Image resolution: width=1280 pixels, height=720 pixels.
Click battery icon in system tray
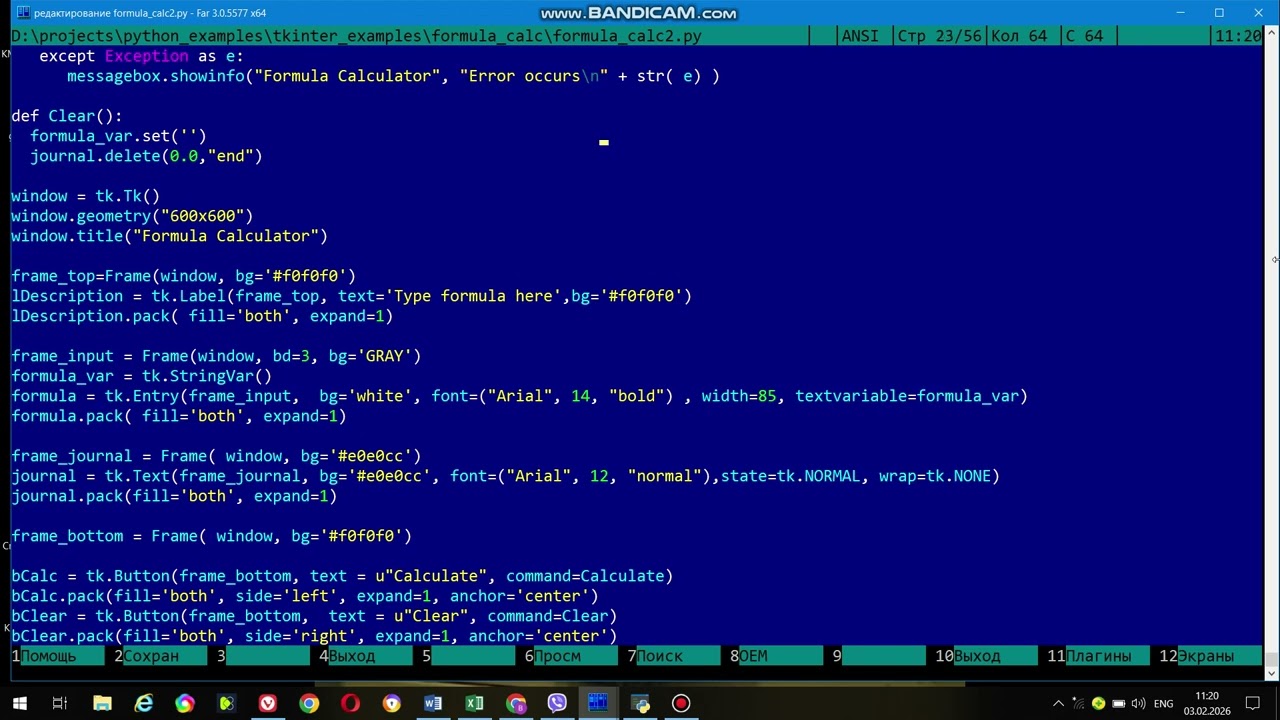[1119, 703]
